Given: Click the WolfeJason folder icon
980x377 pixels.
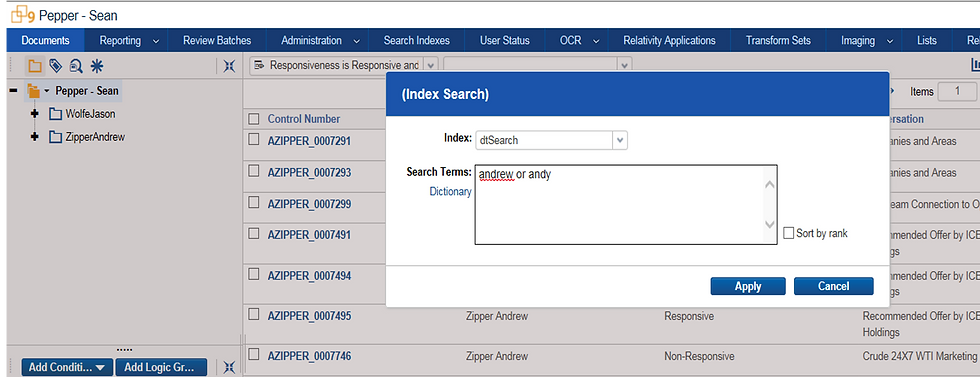Looking at the screenshot, I should [x=55, y=114].
